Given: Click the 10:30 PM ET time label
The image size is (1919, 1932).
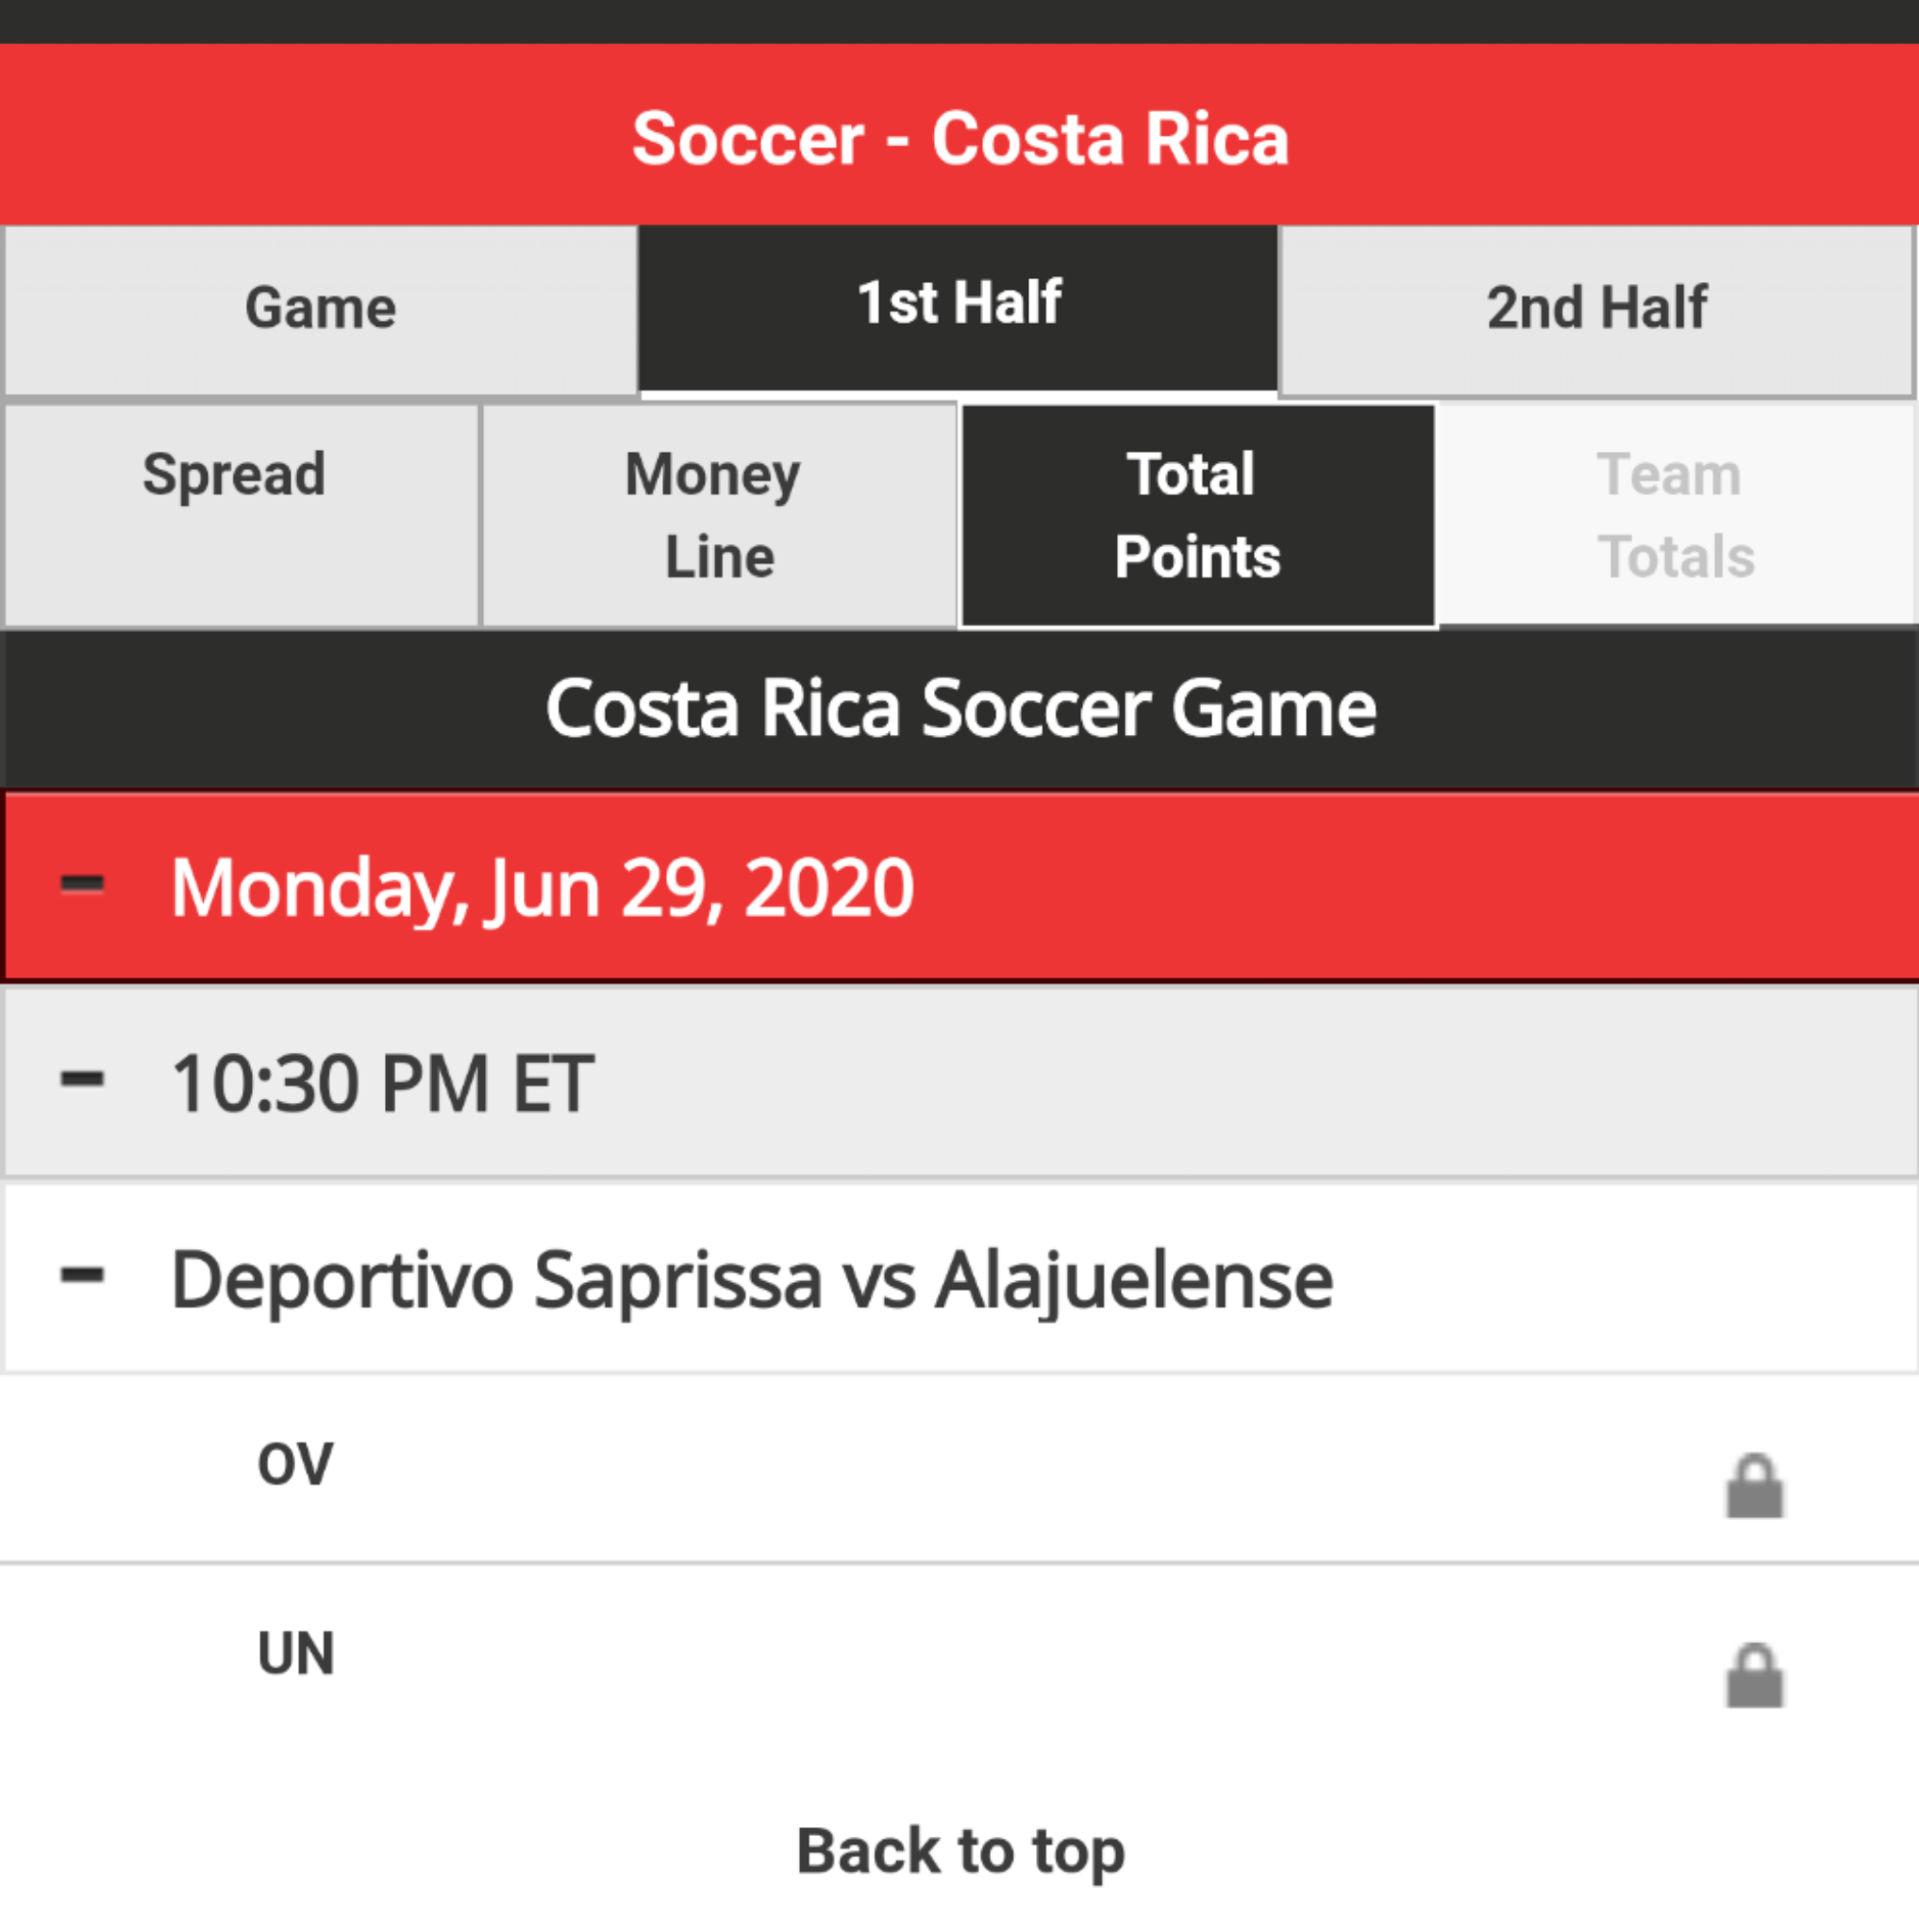Looking at the screenshot, I should click(383, 1084).
